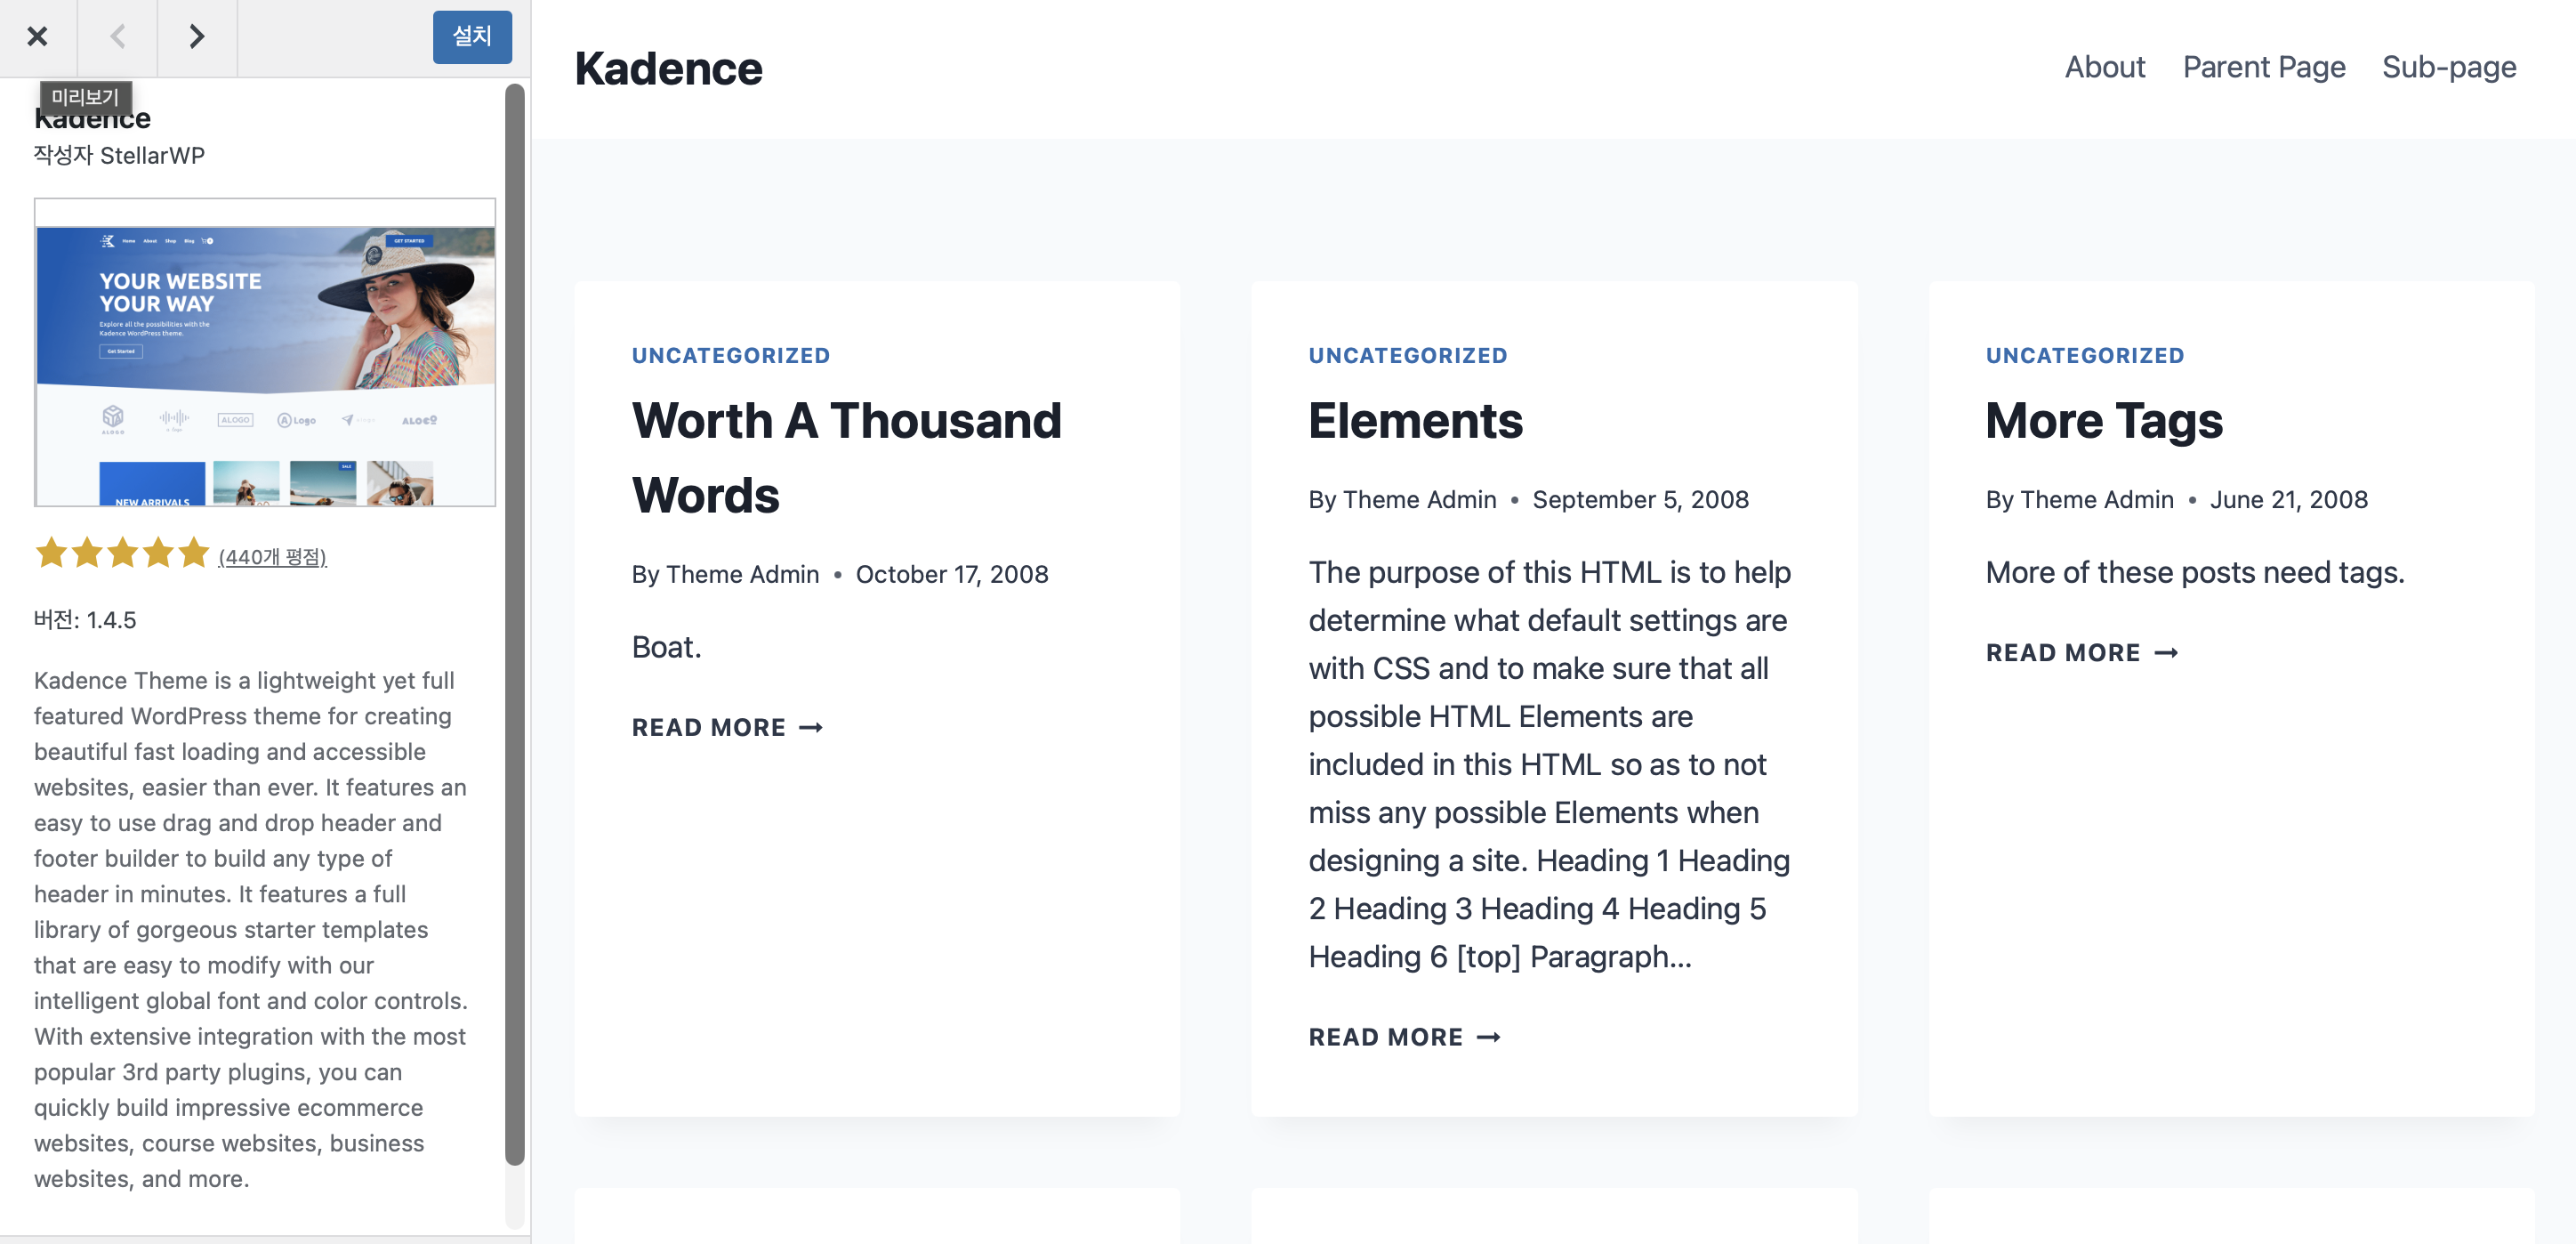2576x1244 pixels.
Task: Click Uncategorized above More Tags post
Action: 2084,355
